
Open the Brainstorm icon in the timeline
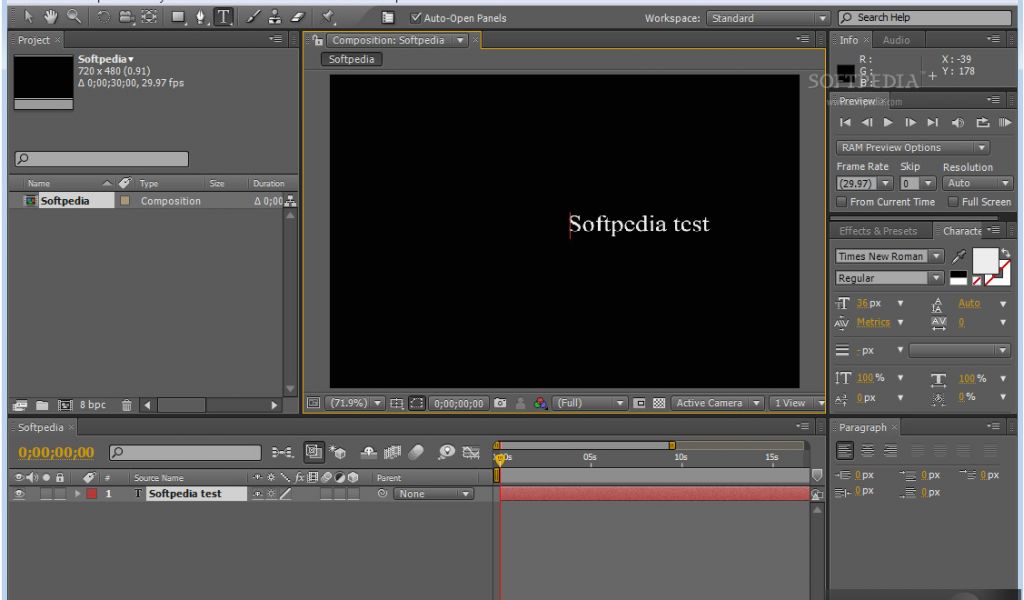tap(447, 452)
